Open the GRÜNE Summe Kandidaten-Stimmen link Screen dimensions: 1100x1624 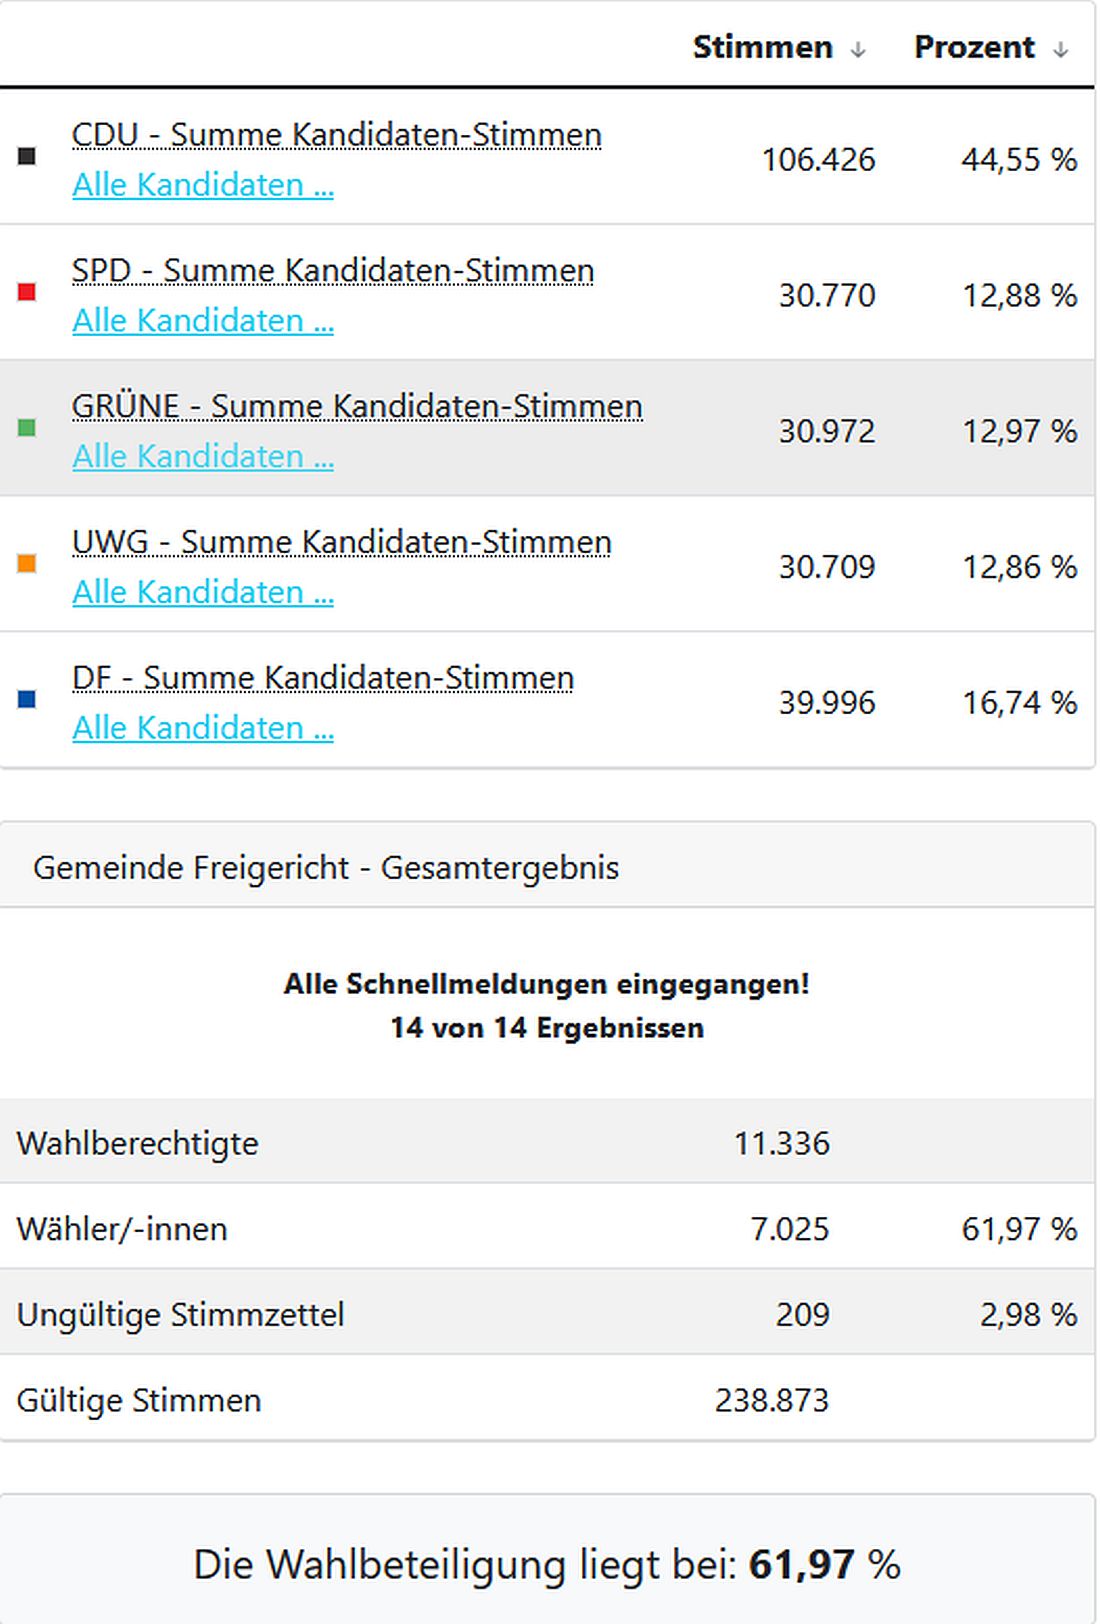(x=357, y=406)
